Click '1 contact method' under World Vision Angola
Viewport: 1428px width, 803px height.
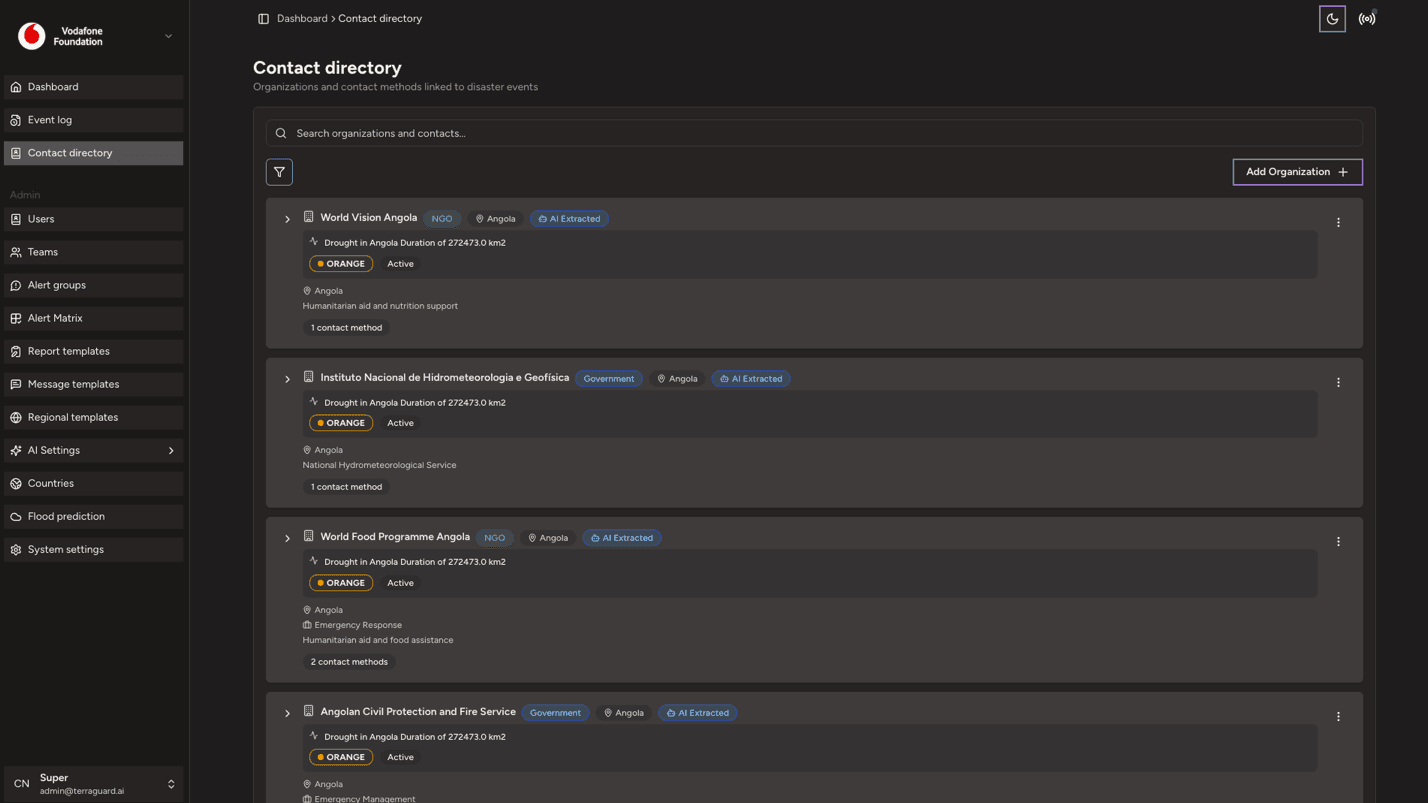point(346,328)
